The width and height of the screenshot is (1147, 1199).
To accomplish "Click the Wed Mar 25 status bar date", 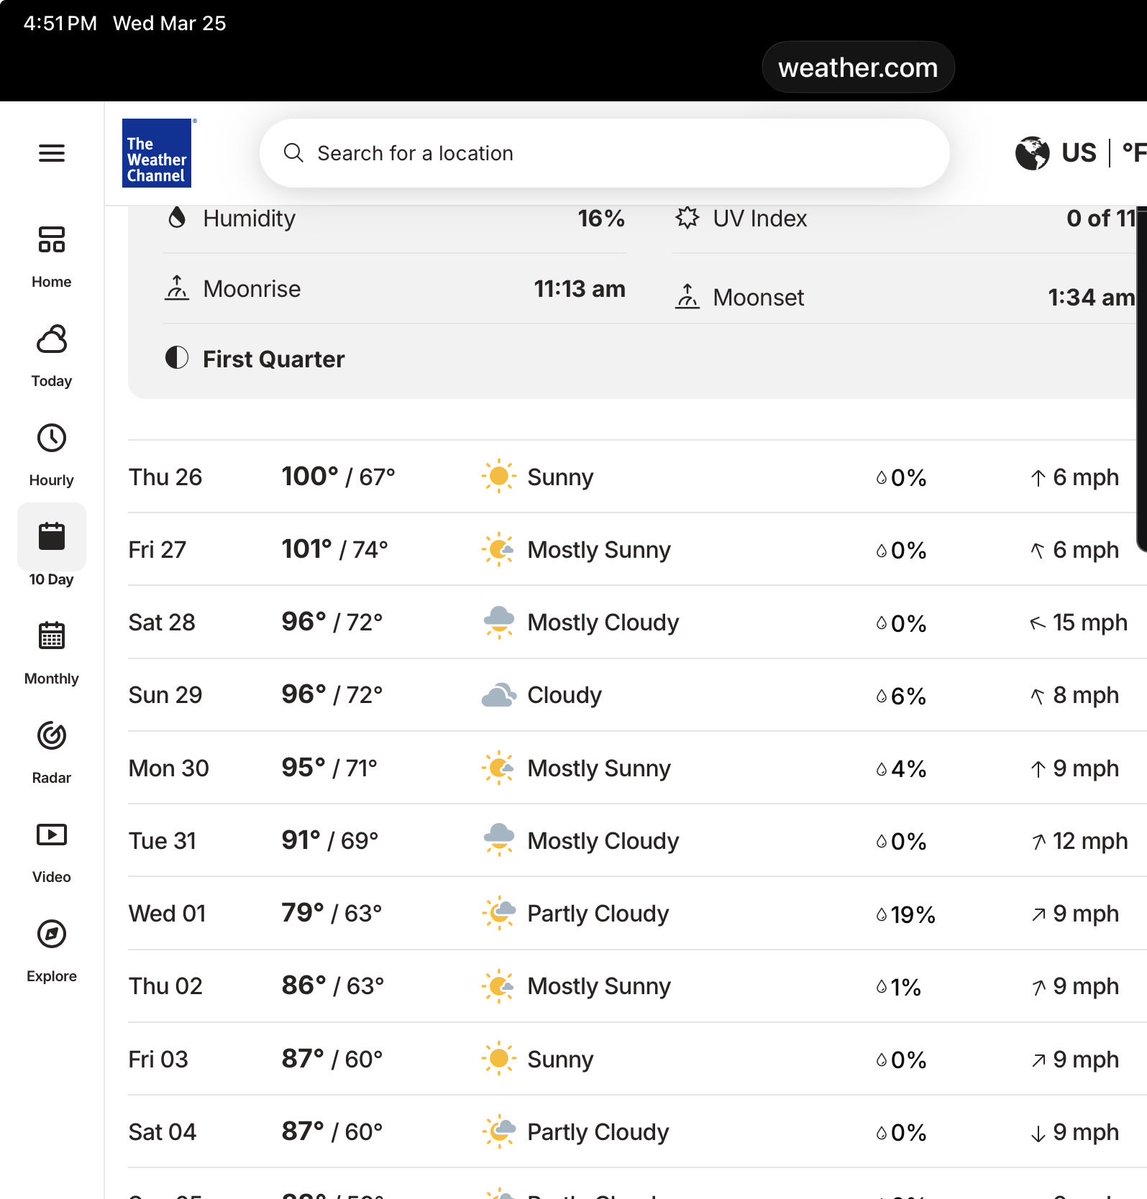I will [x=170, y=23].
